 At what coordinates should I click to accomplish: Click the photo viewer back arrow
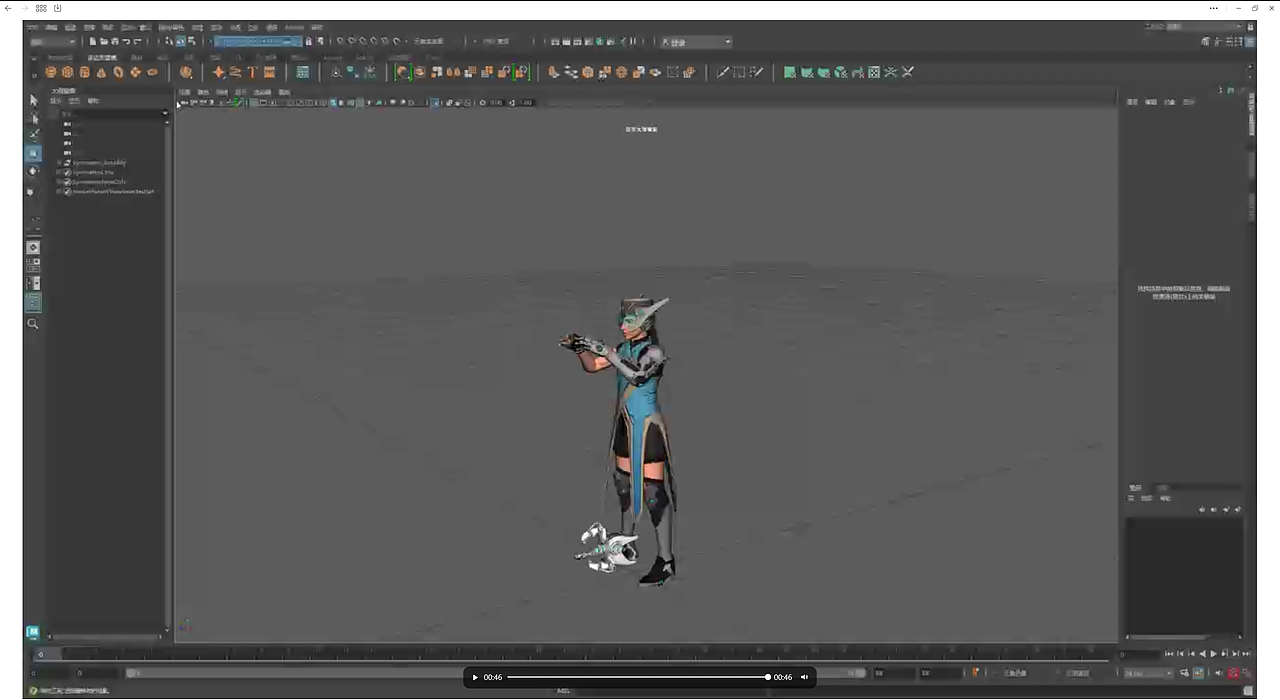[10, 8]
